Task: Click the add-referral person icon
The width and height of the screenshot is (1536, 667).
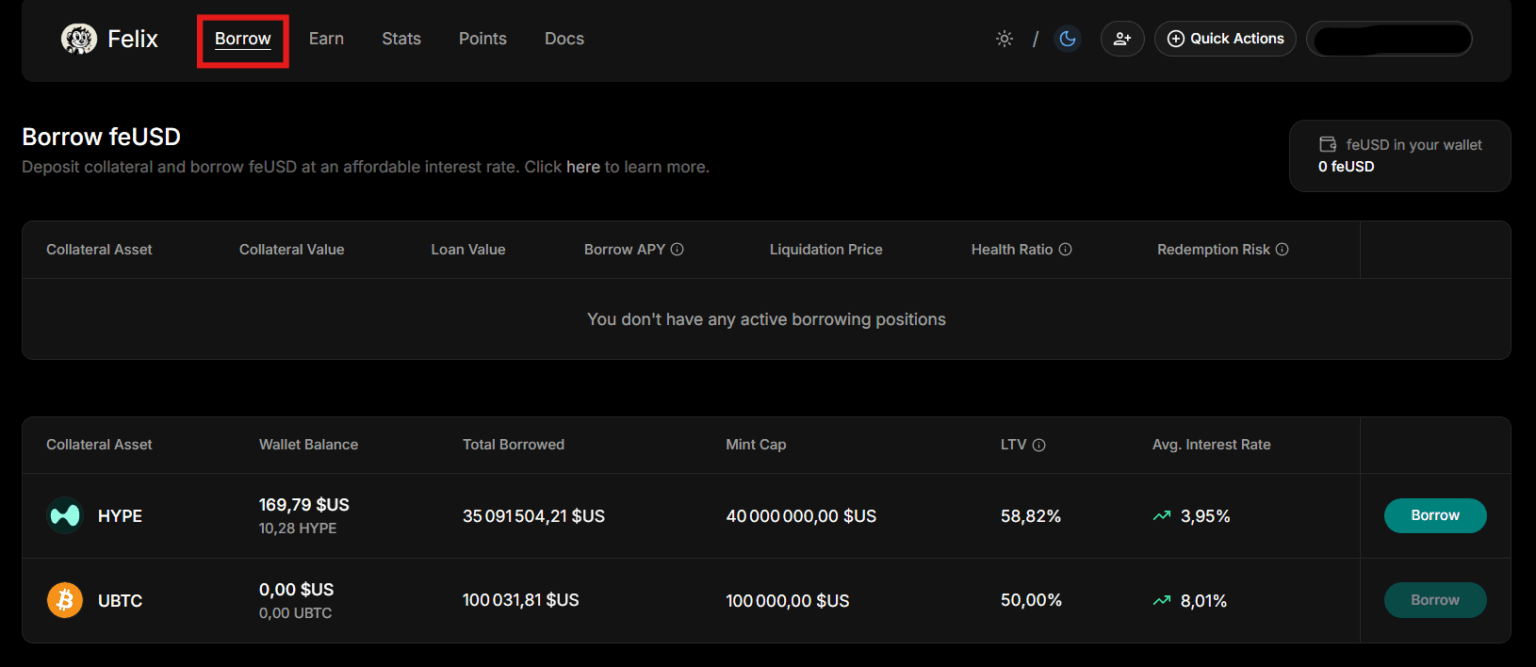Action: pos(1122,38)
